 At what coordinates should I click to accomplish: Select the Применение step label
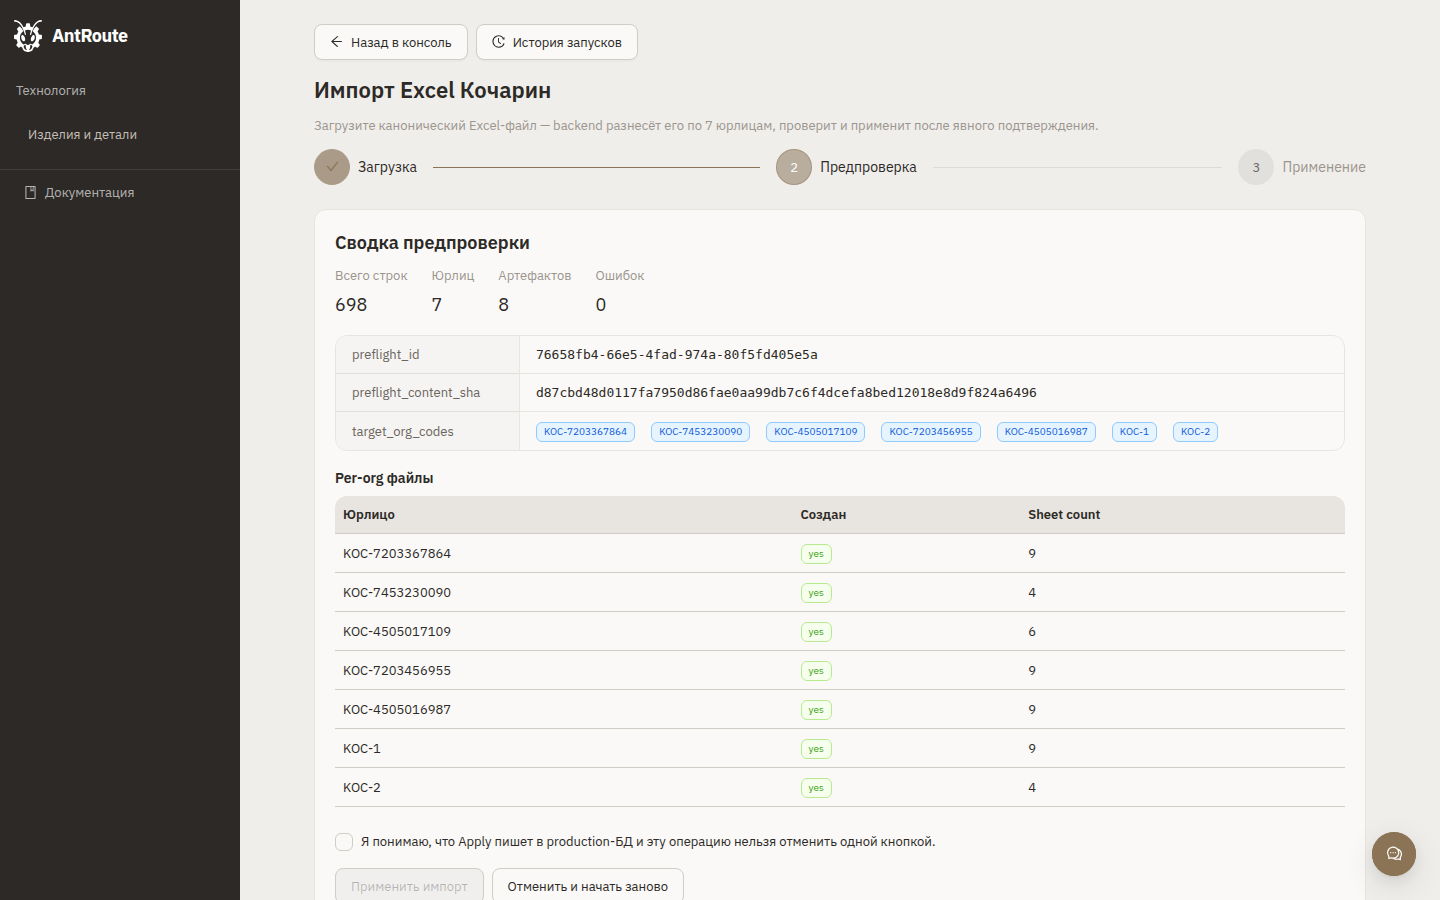(1324, 167)
